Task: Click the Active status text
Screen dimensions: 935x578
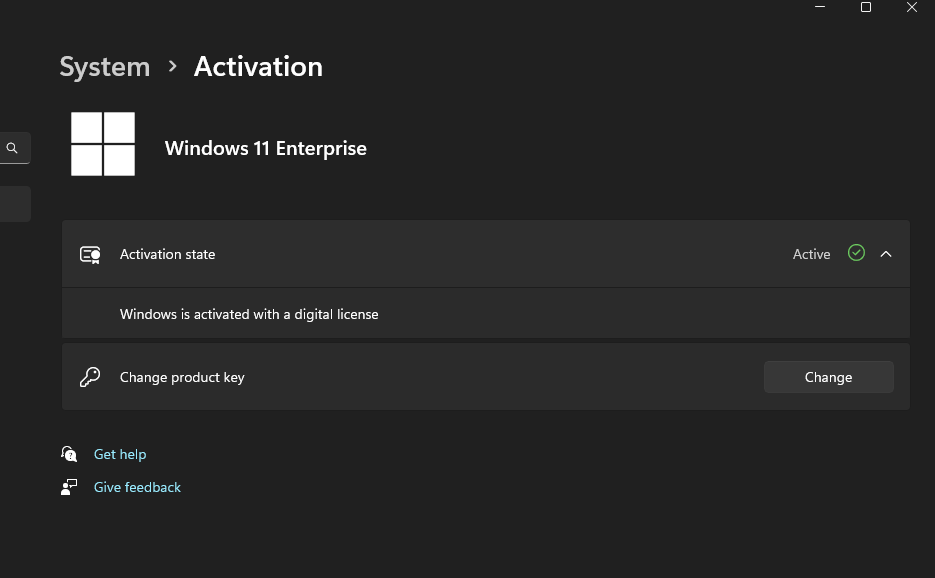Action: [x=811, y=254]
